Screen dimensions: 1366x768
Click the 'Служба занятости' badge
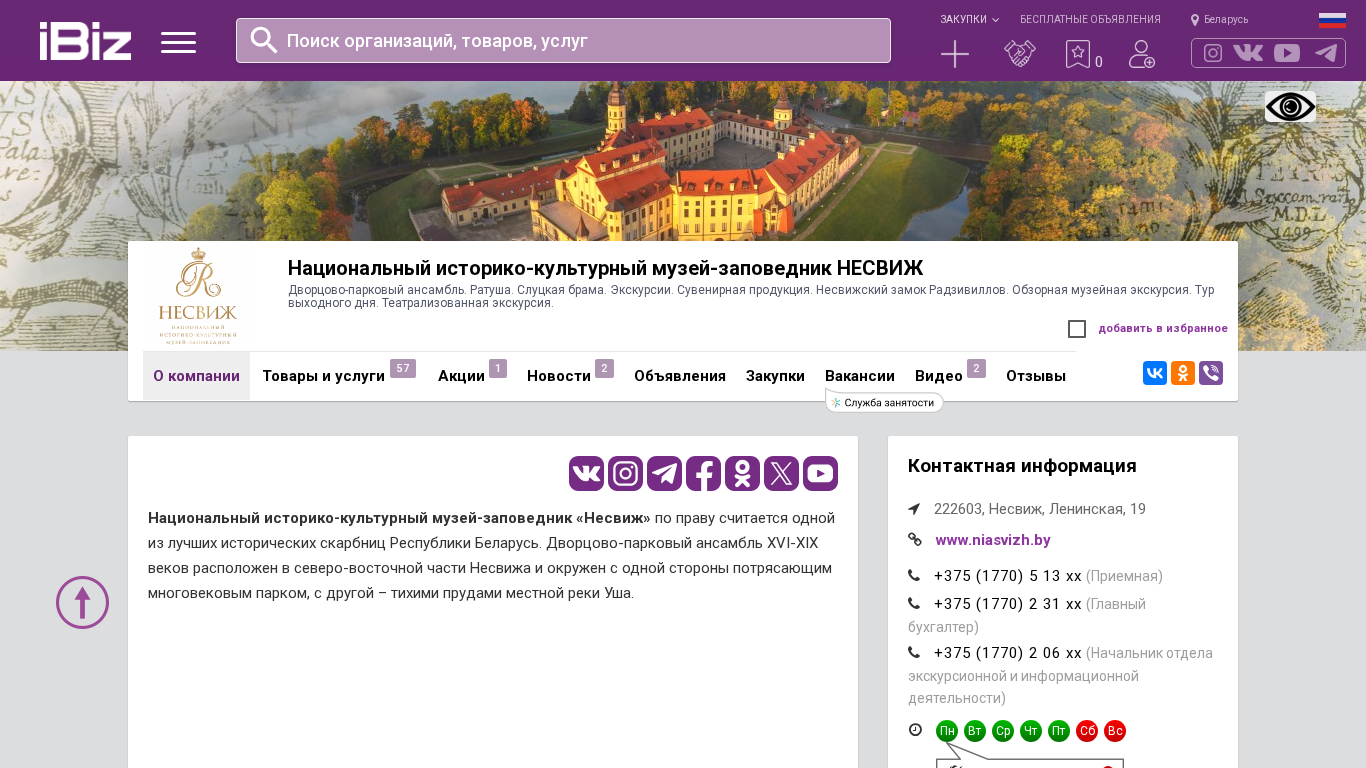885,402
